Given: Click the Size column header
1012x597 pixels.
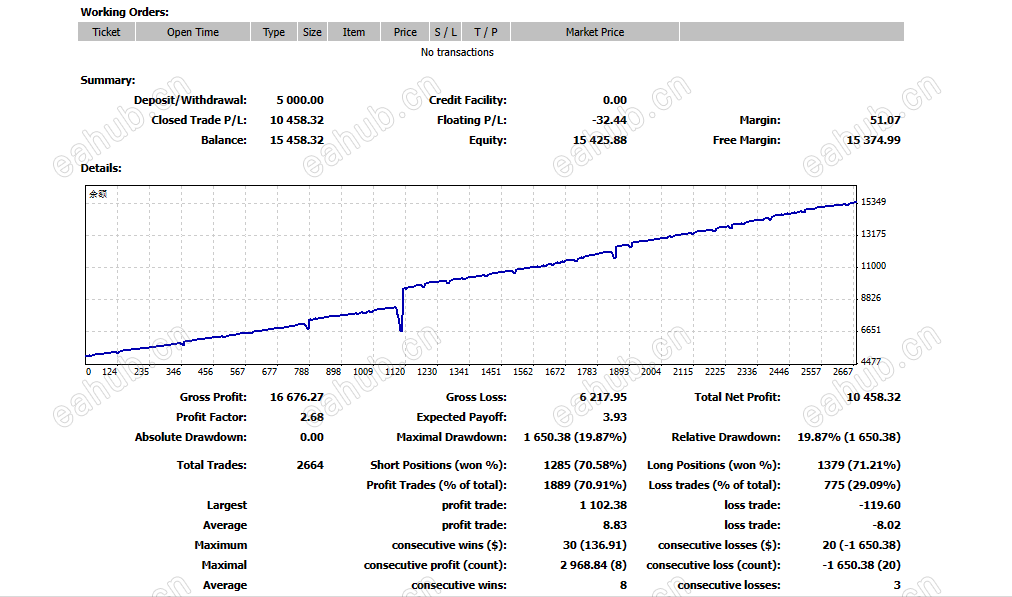Looking at the screenshot, I should click(312, 32).
